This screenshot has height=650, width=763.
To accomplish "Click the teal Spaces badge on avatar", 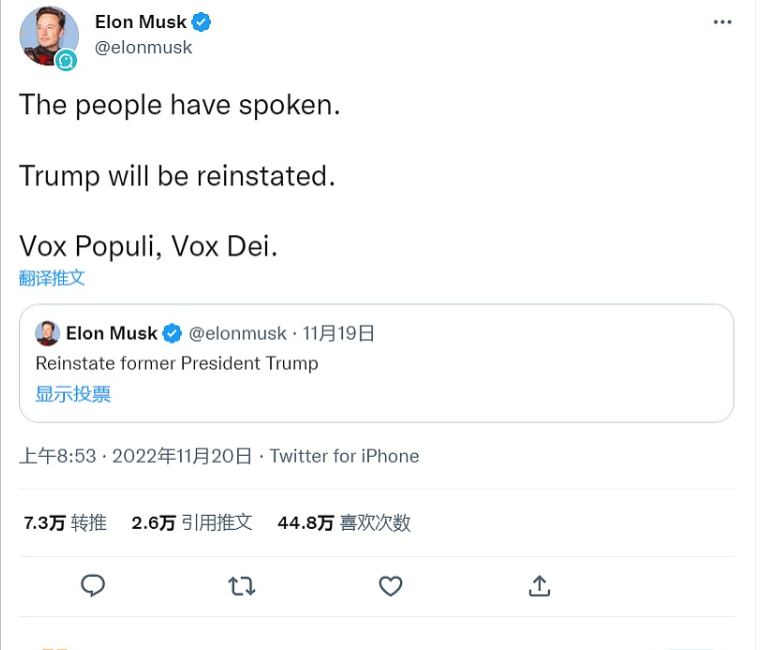I will (x=66, y=60).
